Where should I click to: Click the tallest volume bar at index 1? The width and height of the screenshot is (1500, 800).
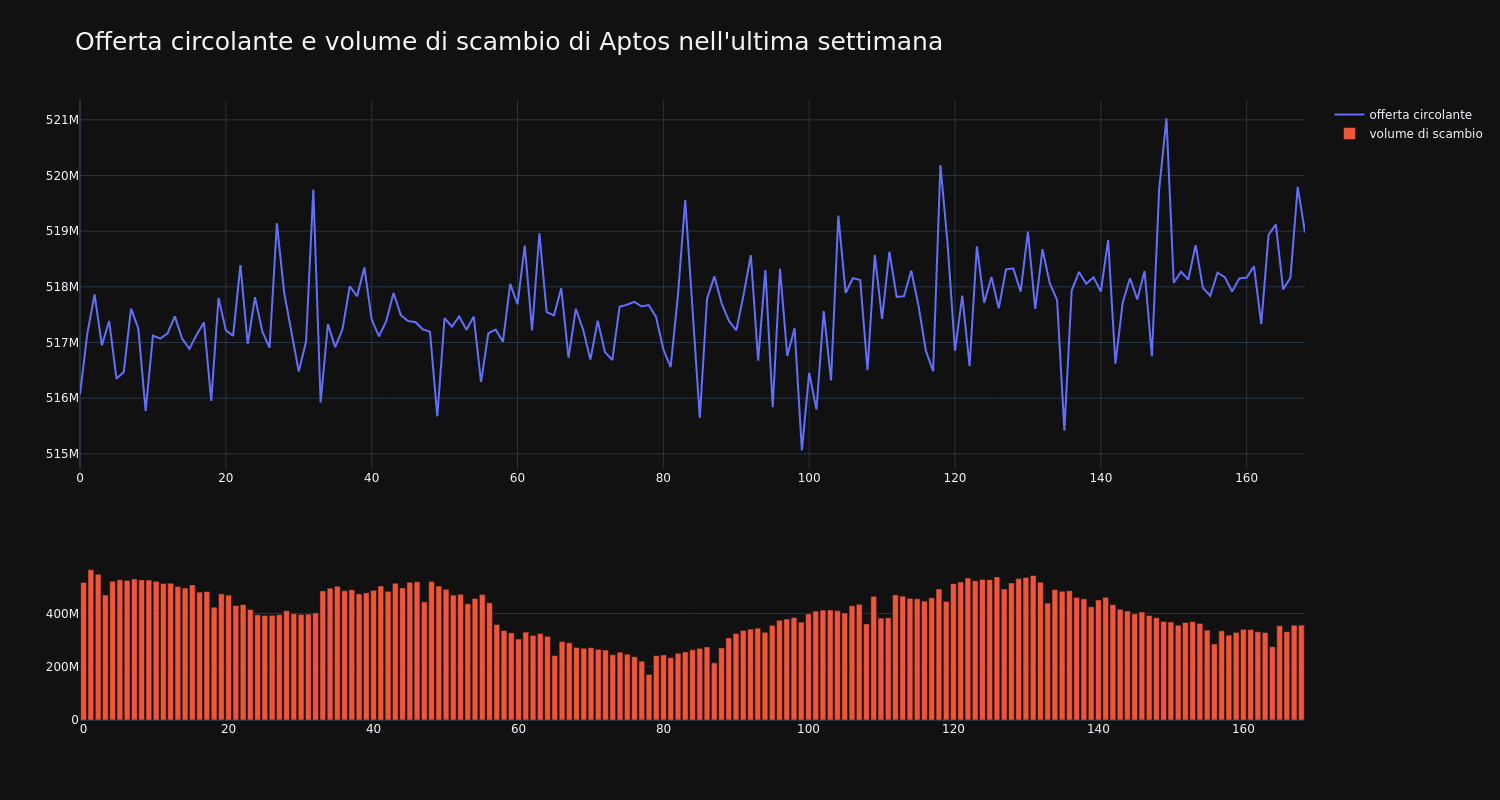tap(91, 645)
